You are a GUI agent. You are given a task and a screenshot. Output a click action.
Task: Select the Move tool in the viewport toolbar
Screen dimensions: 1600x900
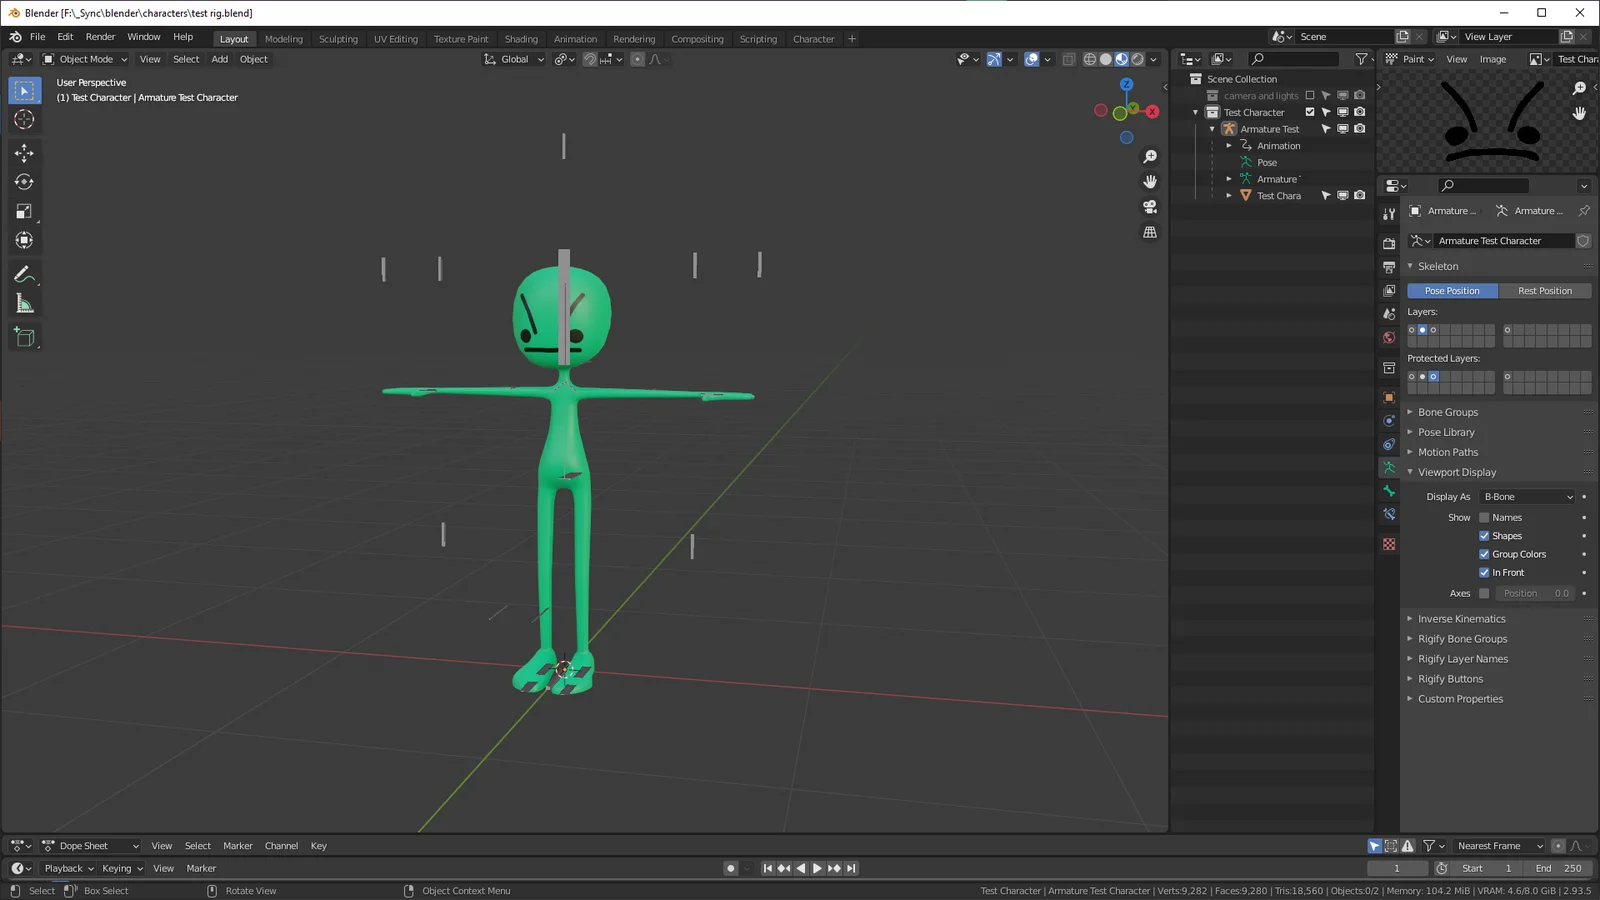[x=24, y=153]
